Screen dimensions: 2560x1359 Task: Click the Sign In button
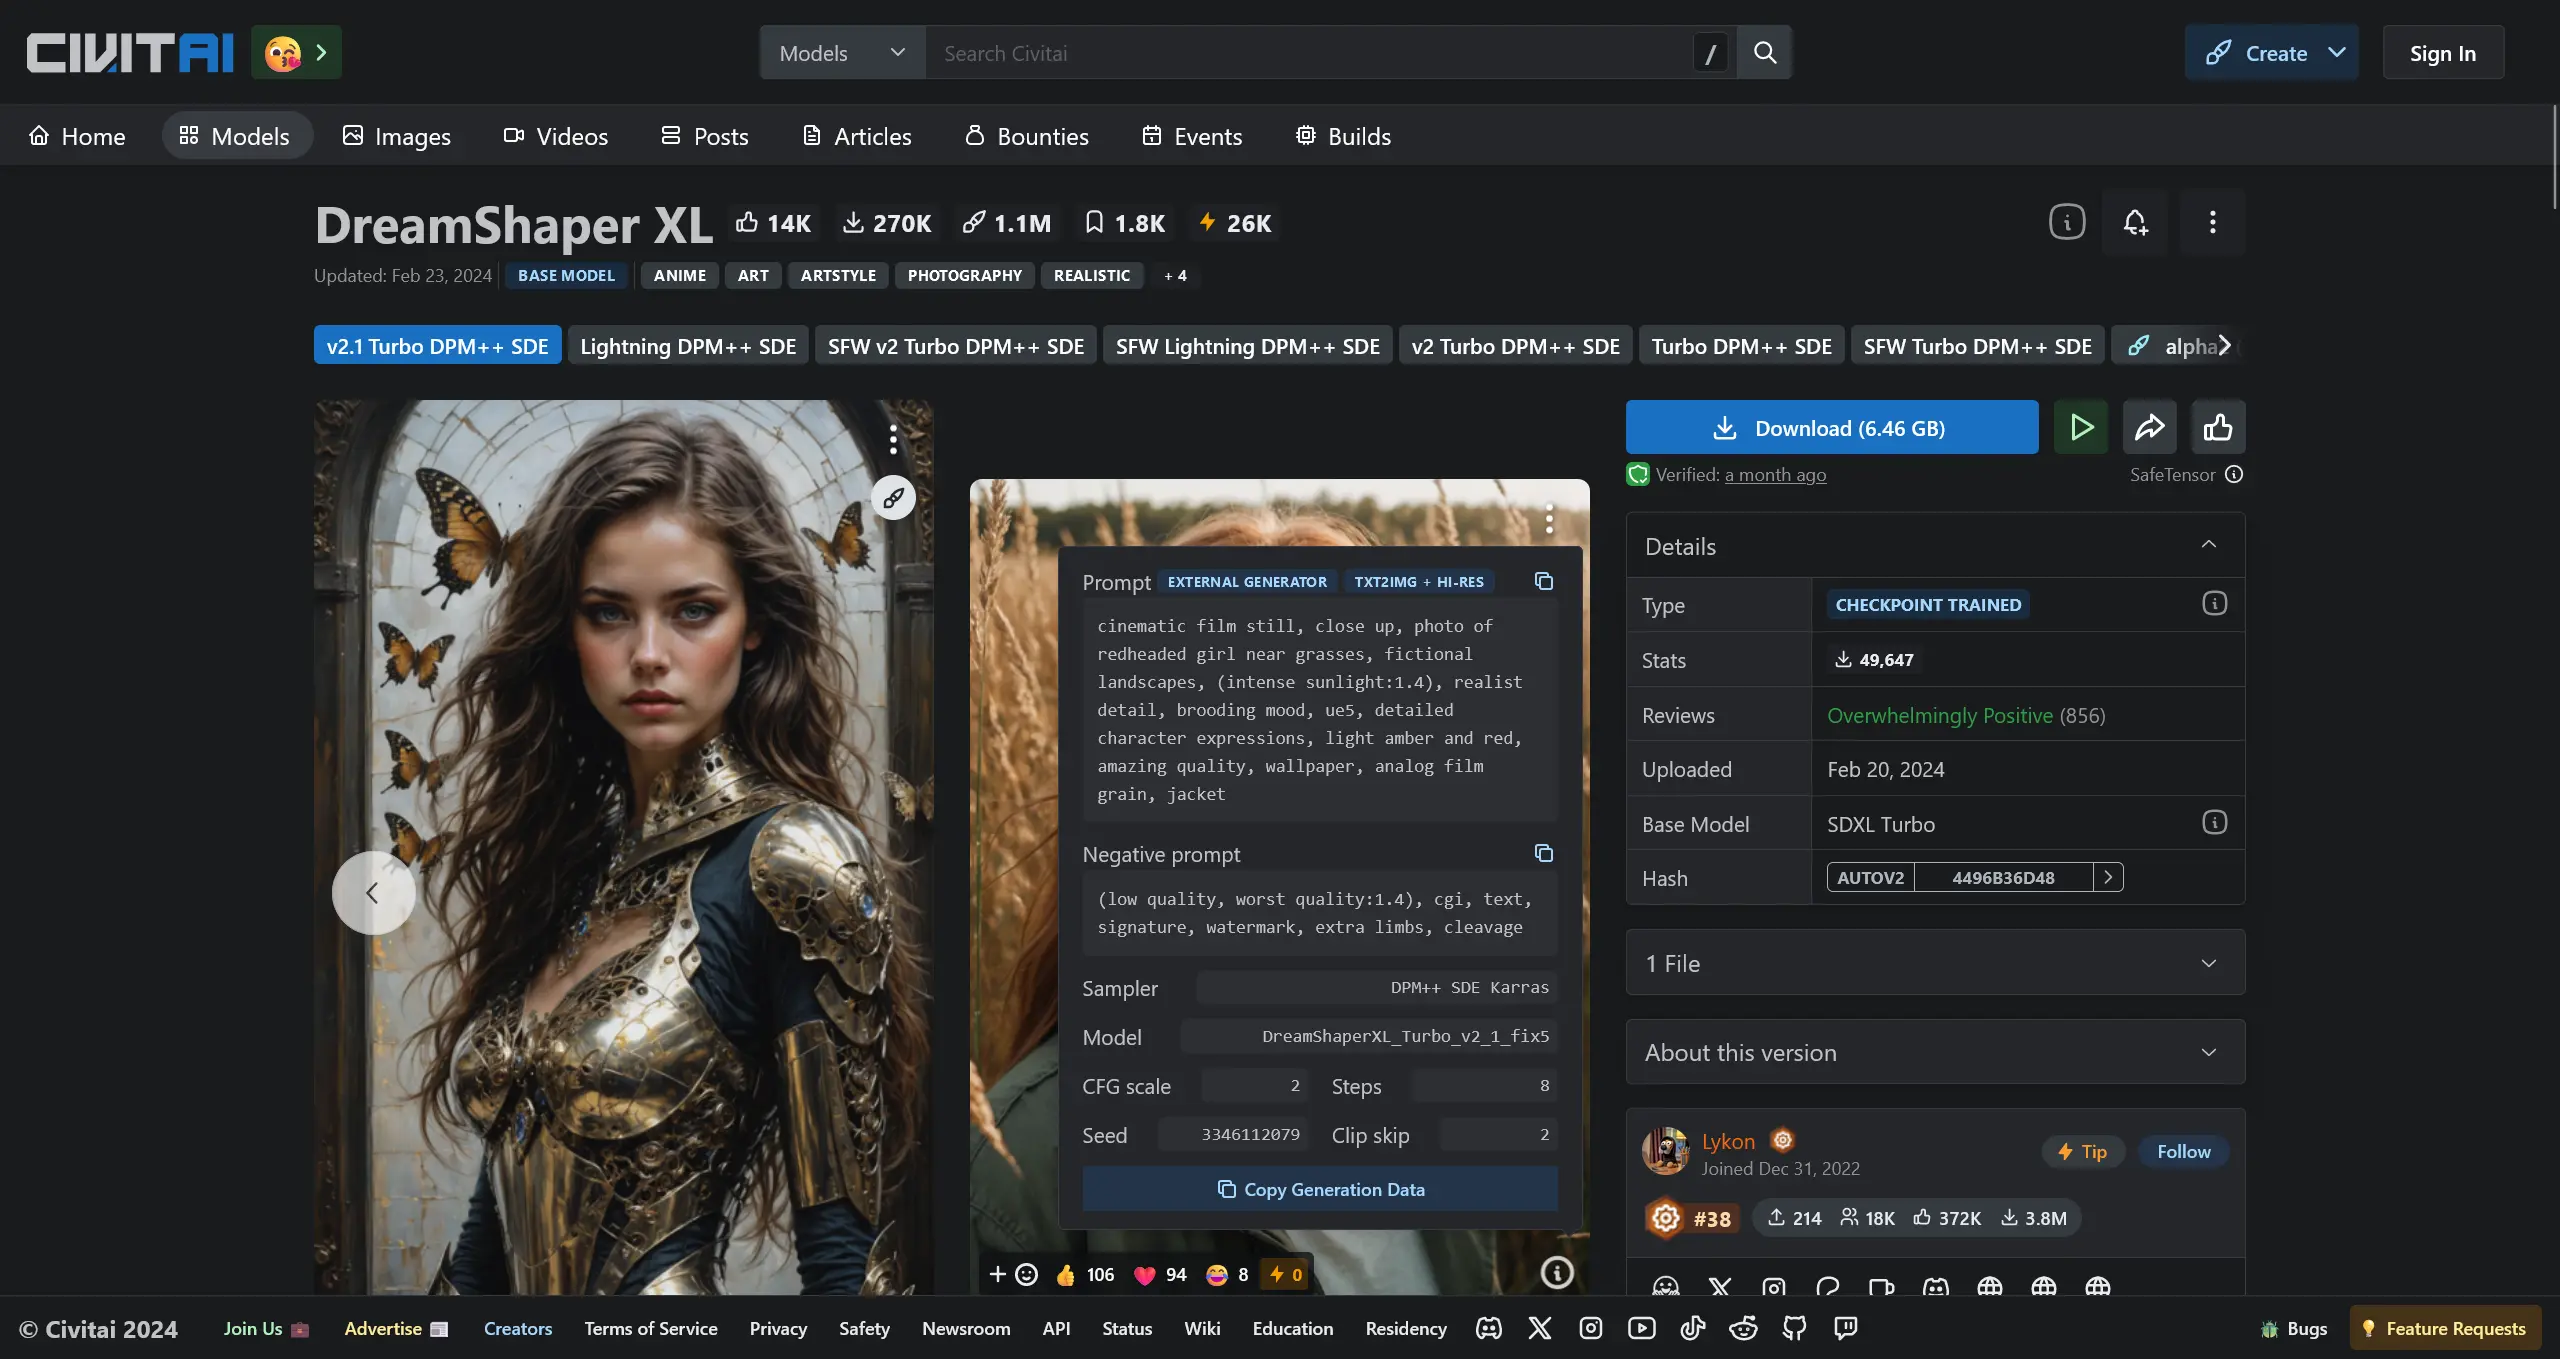2443,53
